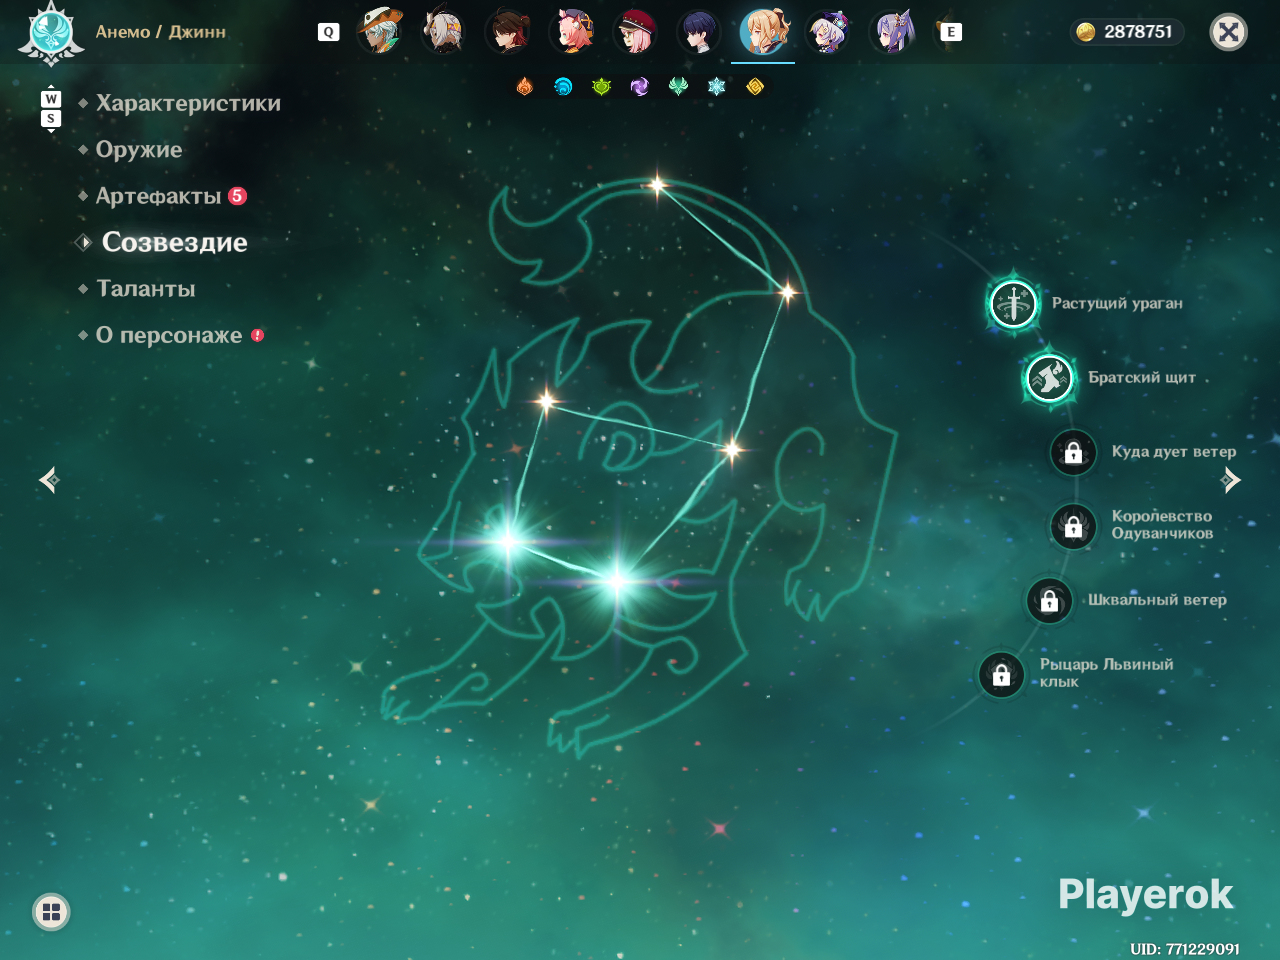
Task: Switch to the grey-haired character with dark ears
Action: [x=443, y=31]
